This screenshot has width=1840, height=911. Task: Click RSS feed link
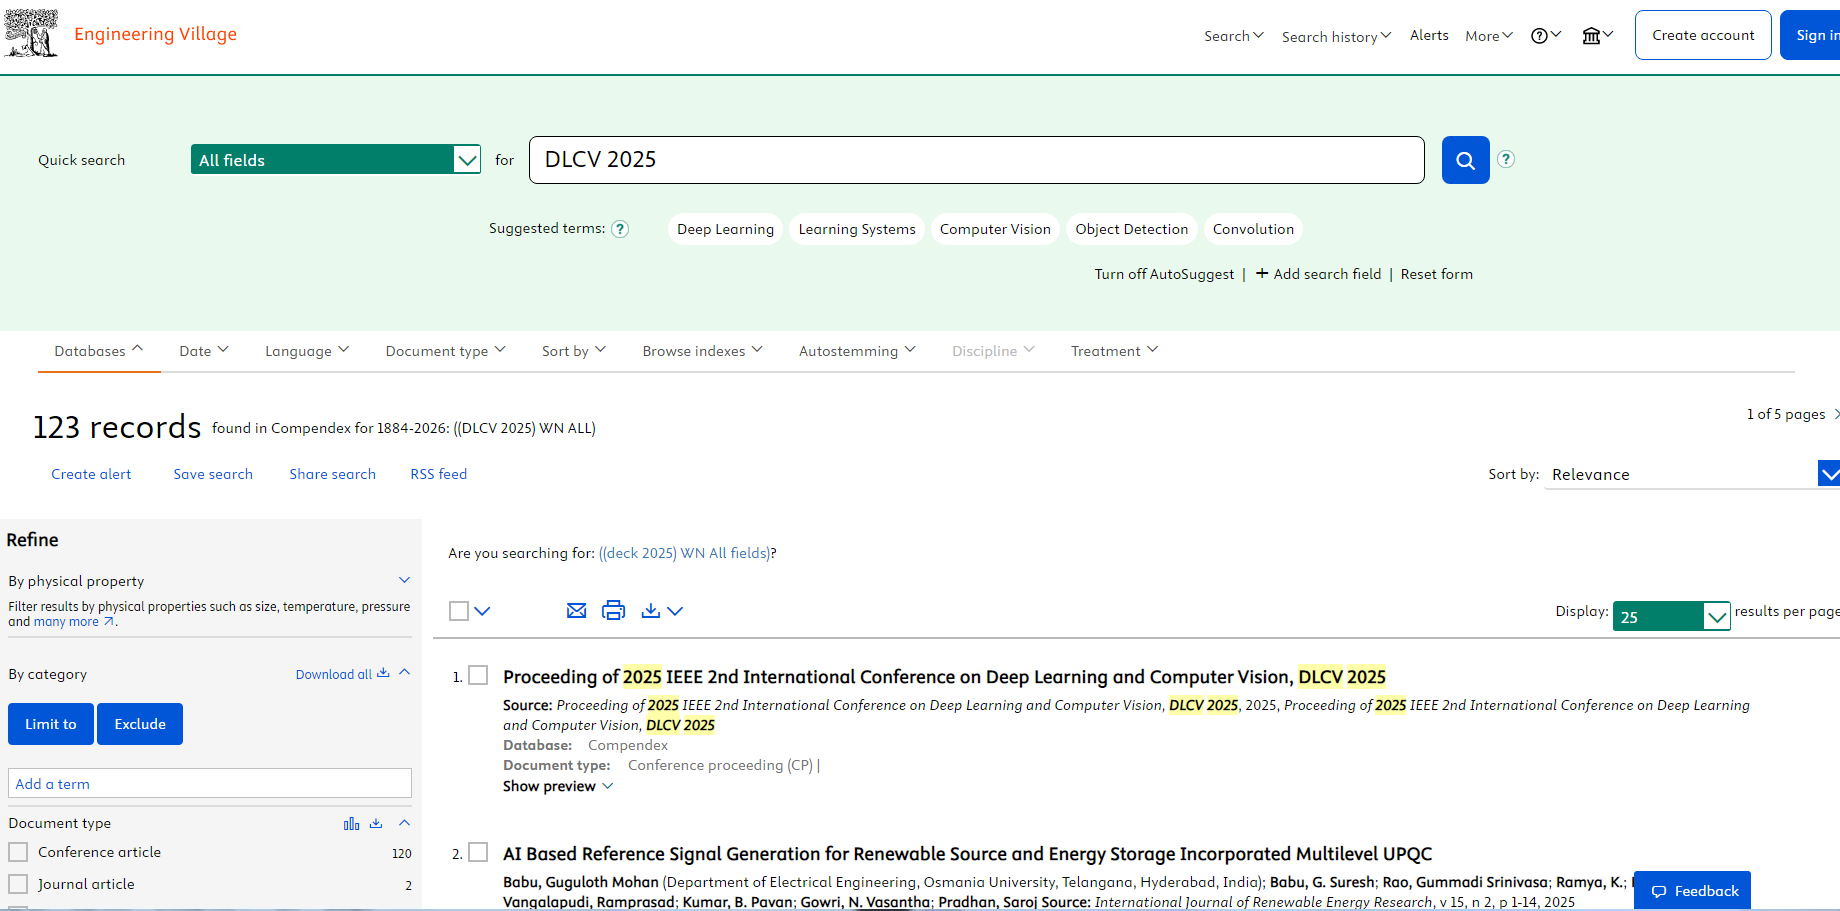(438, 474)
